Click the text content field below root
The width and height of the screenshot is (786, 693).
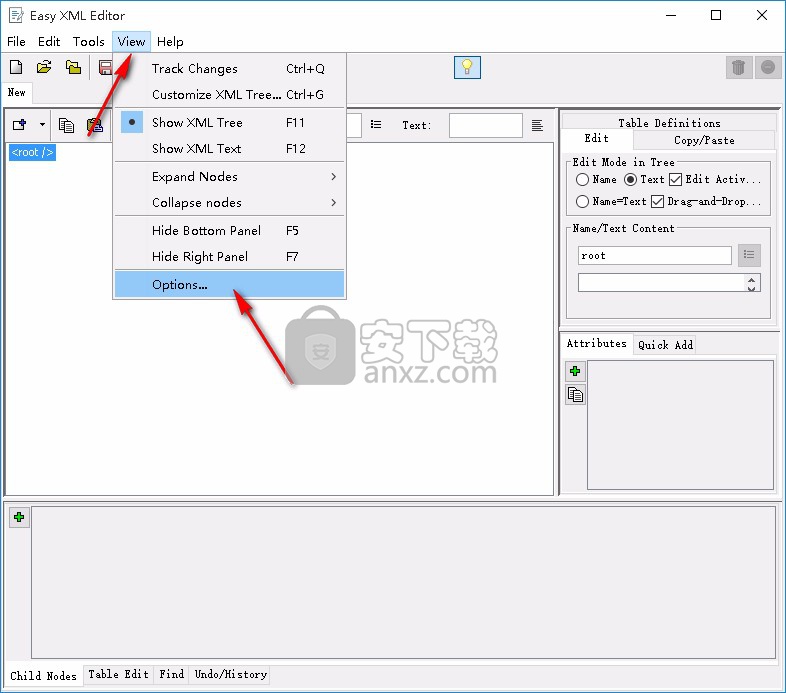pos(663,283)
